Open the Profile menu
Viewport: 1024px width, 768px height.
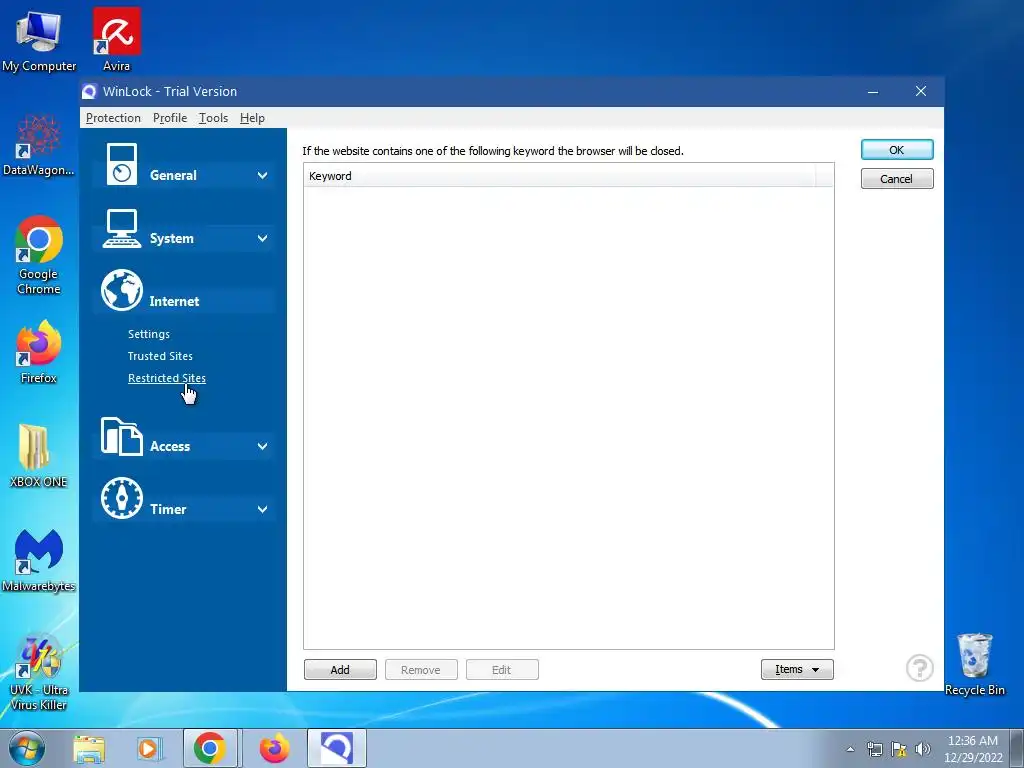tap(170, 118)
